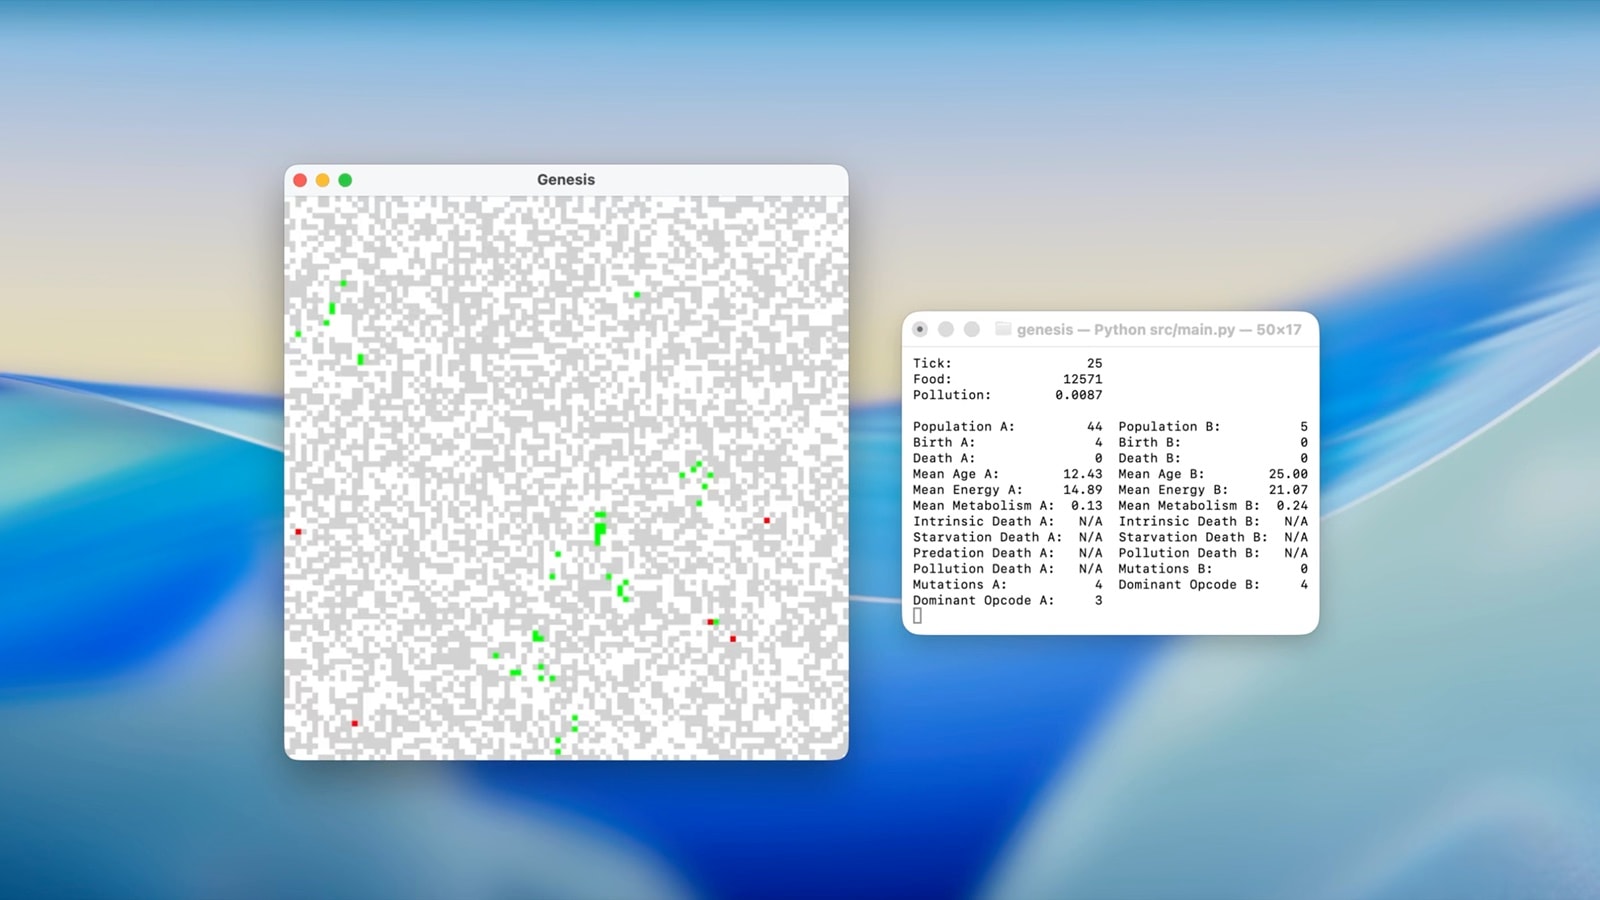Click the Mean Energy A value 14.89
Viewport: 1600px width, 900px height.
(x=1082, y=490)
